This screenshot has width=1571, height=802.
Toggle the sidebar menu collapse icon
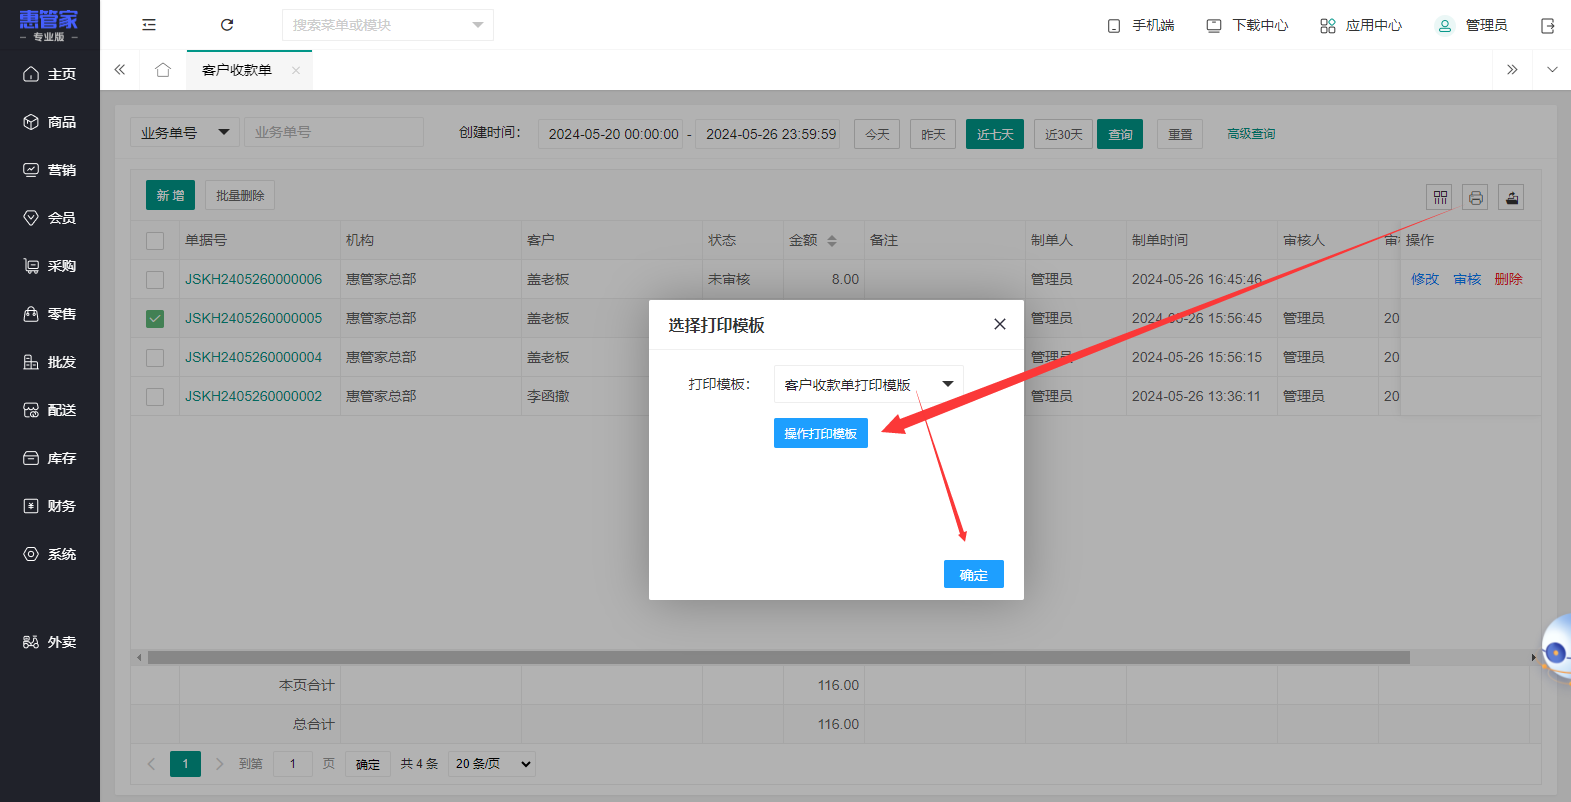pos(149,25)
